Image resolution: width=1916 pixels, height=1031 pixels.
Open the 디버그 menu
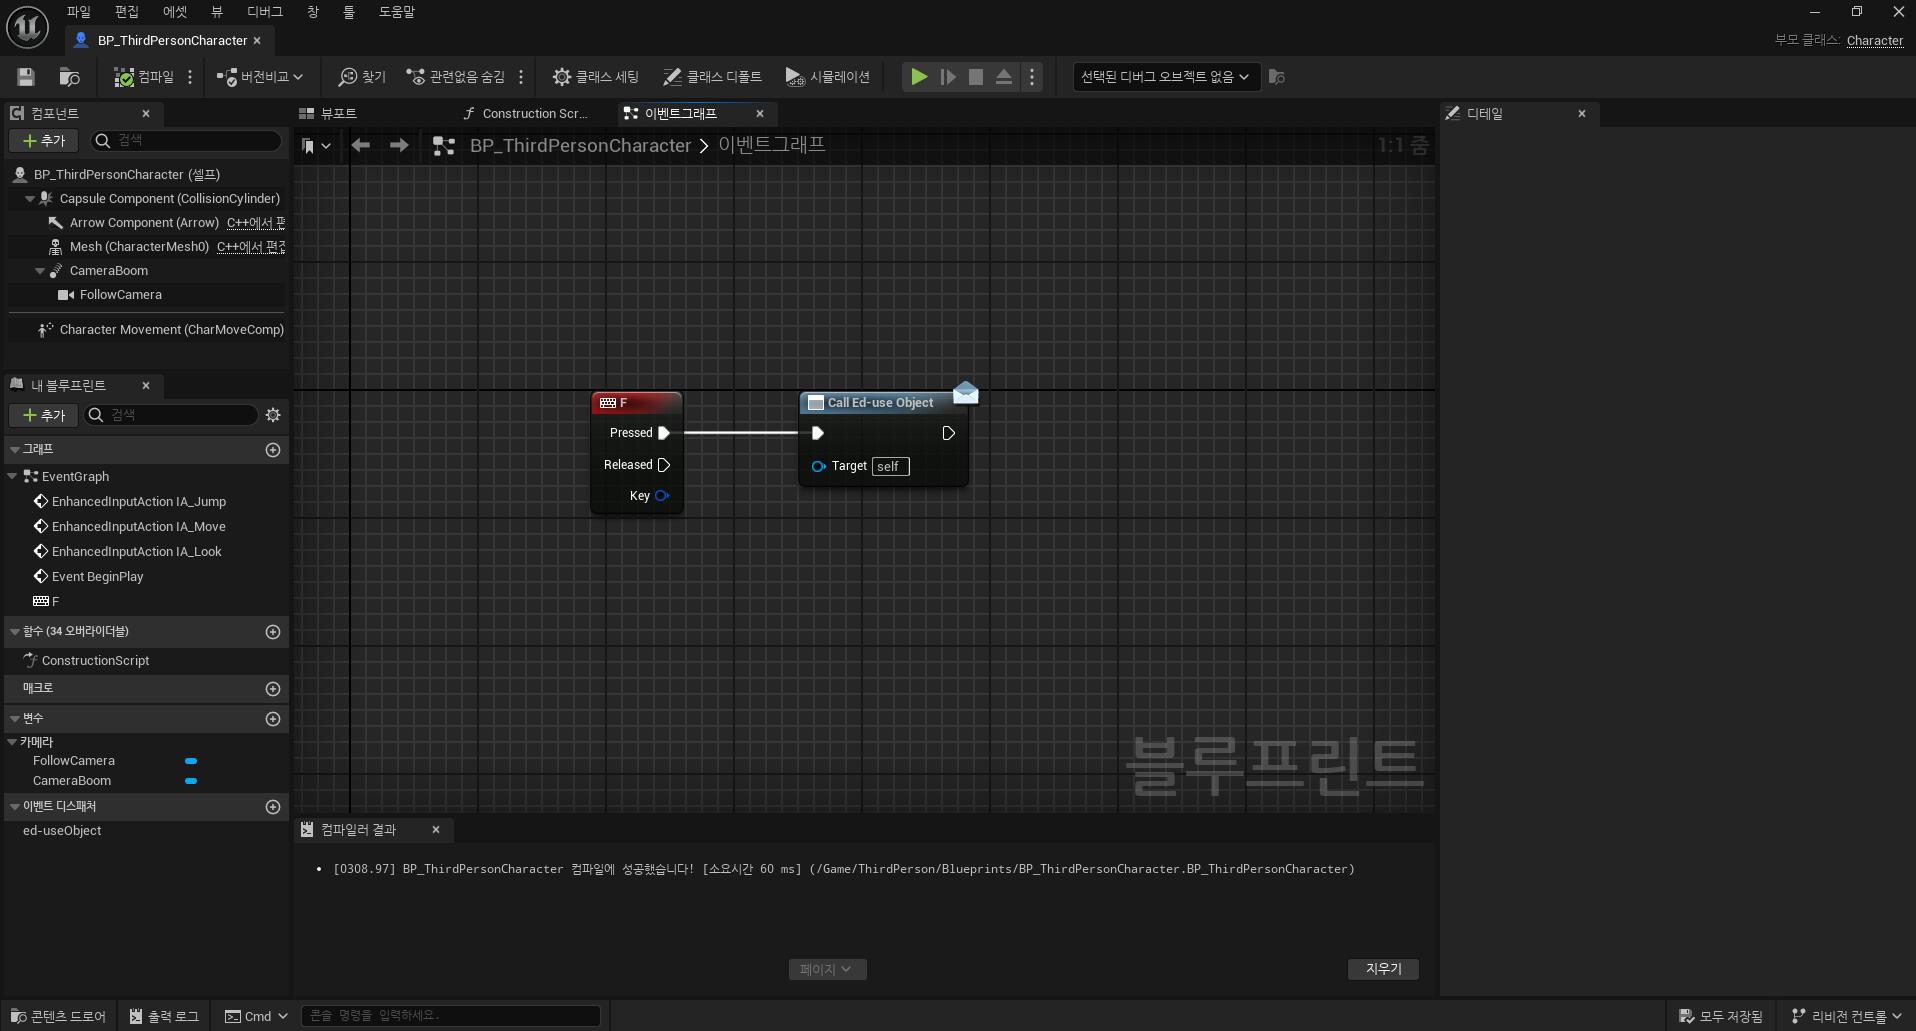[265, 12]
